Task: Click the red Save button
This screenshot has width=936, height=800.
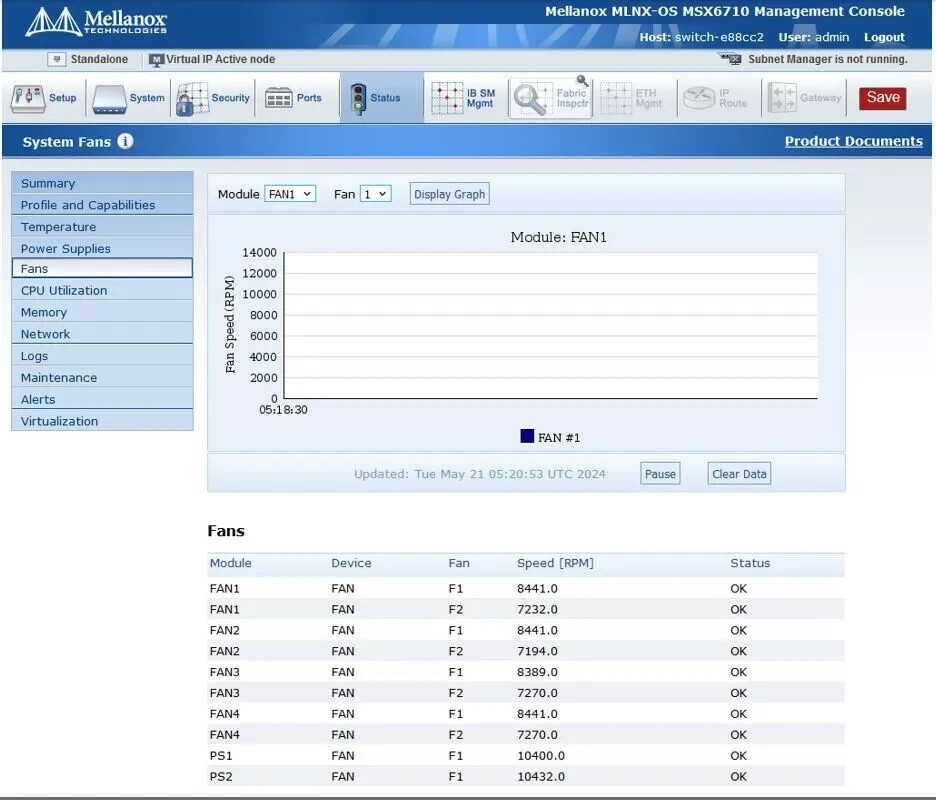Action: [883, 98]
